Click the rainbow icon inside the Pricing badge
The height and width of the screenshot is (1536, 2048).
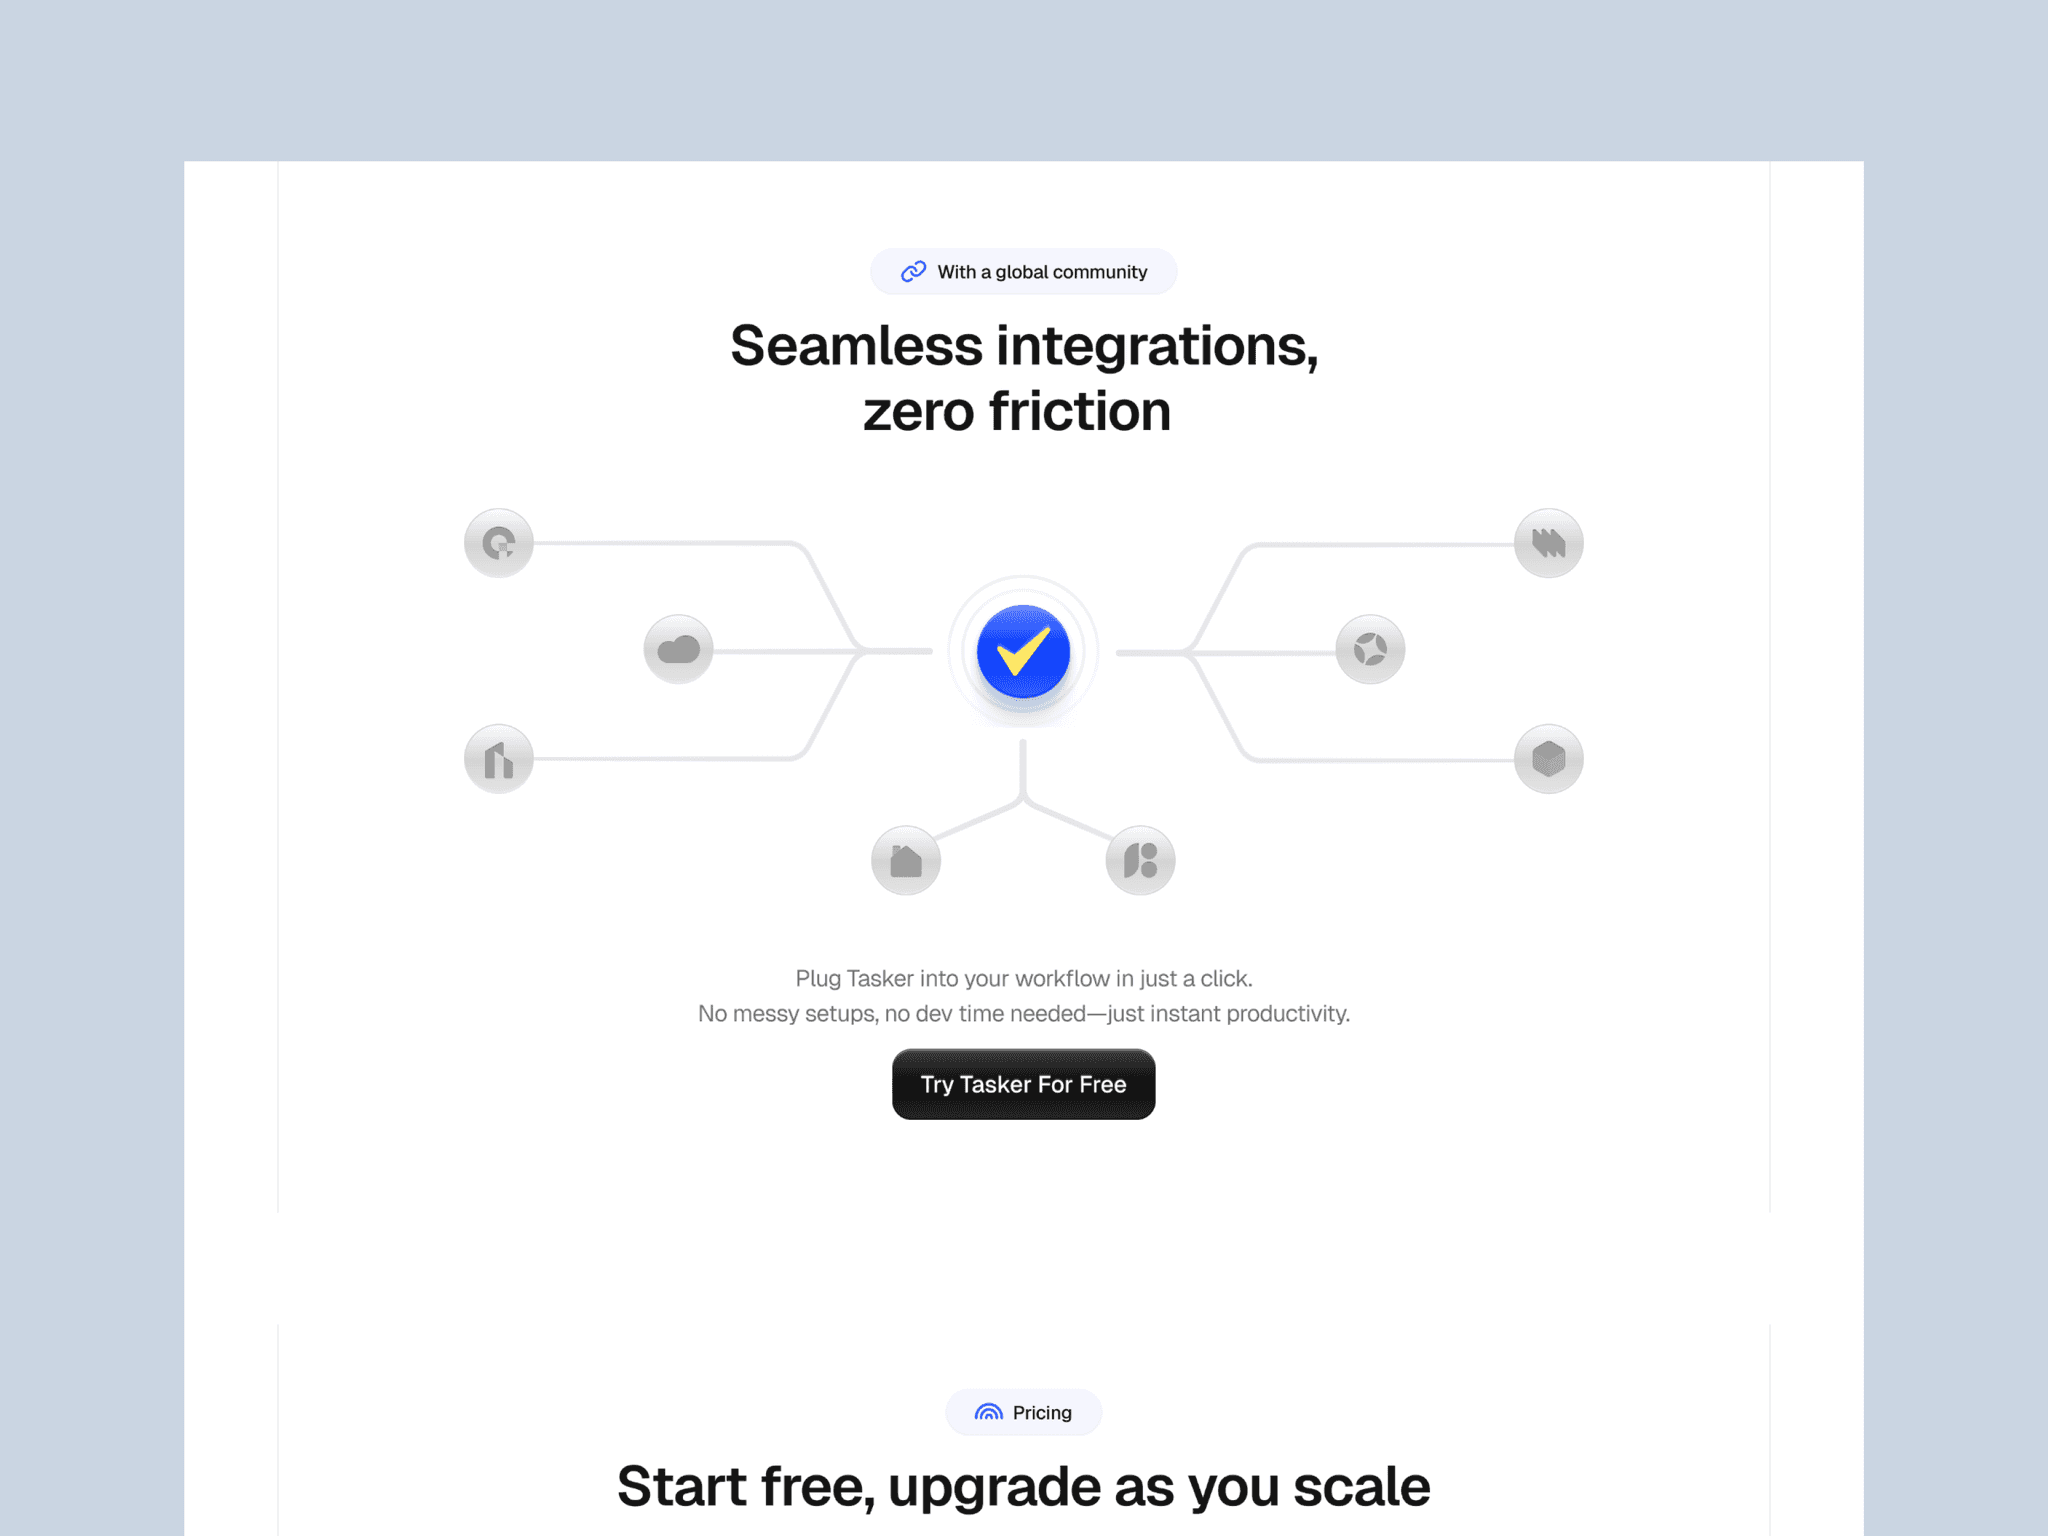coord(988,1412)
